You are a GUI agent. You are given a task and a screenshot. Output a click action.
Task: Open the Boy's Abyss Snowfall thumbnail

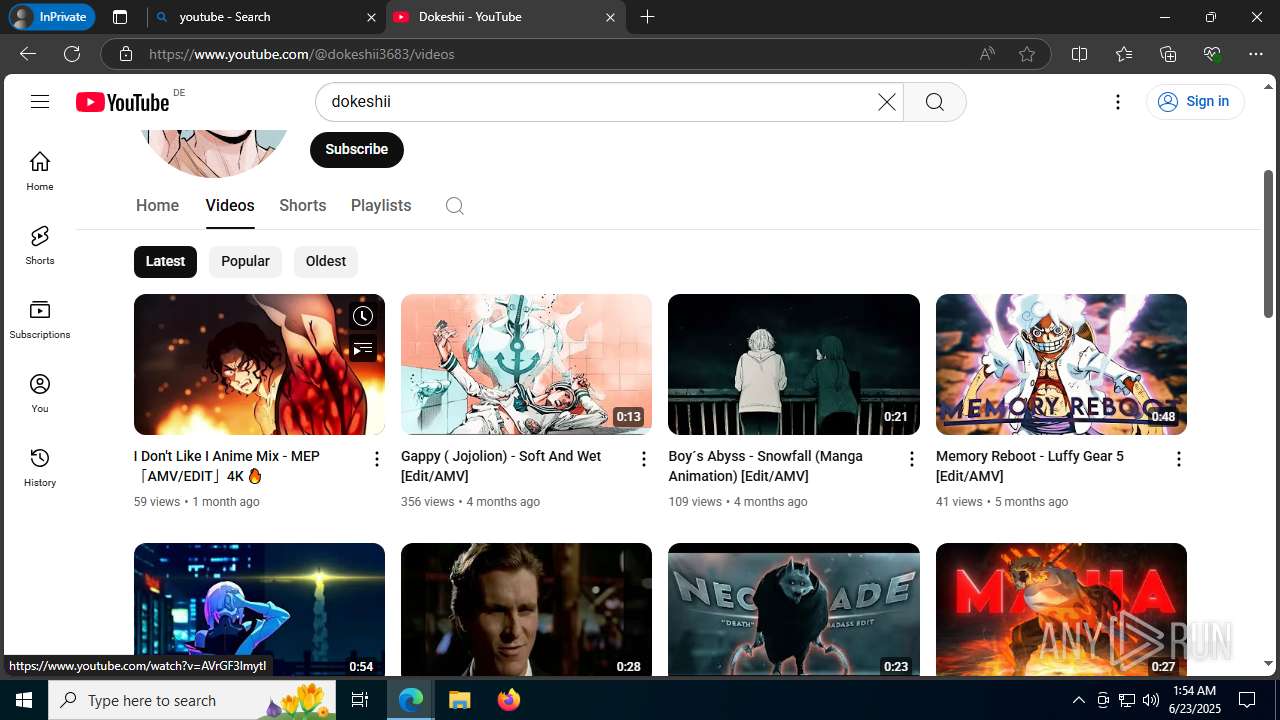pyautogui.click(x=794, y=364)
